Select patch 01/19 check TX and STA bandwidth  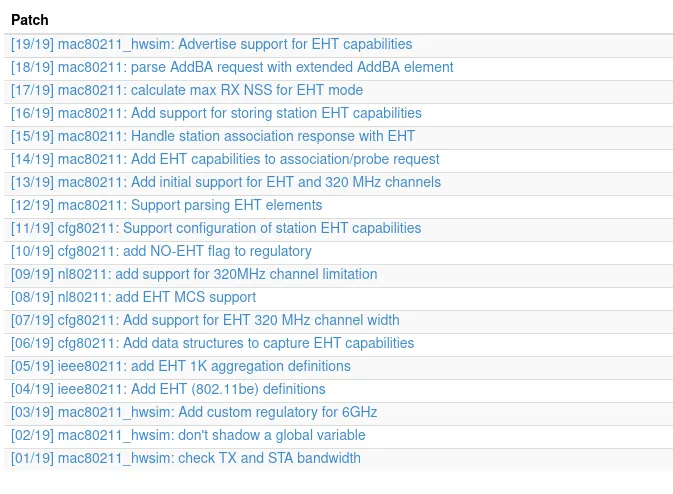click(x=186, y=458)
